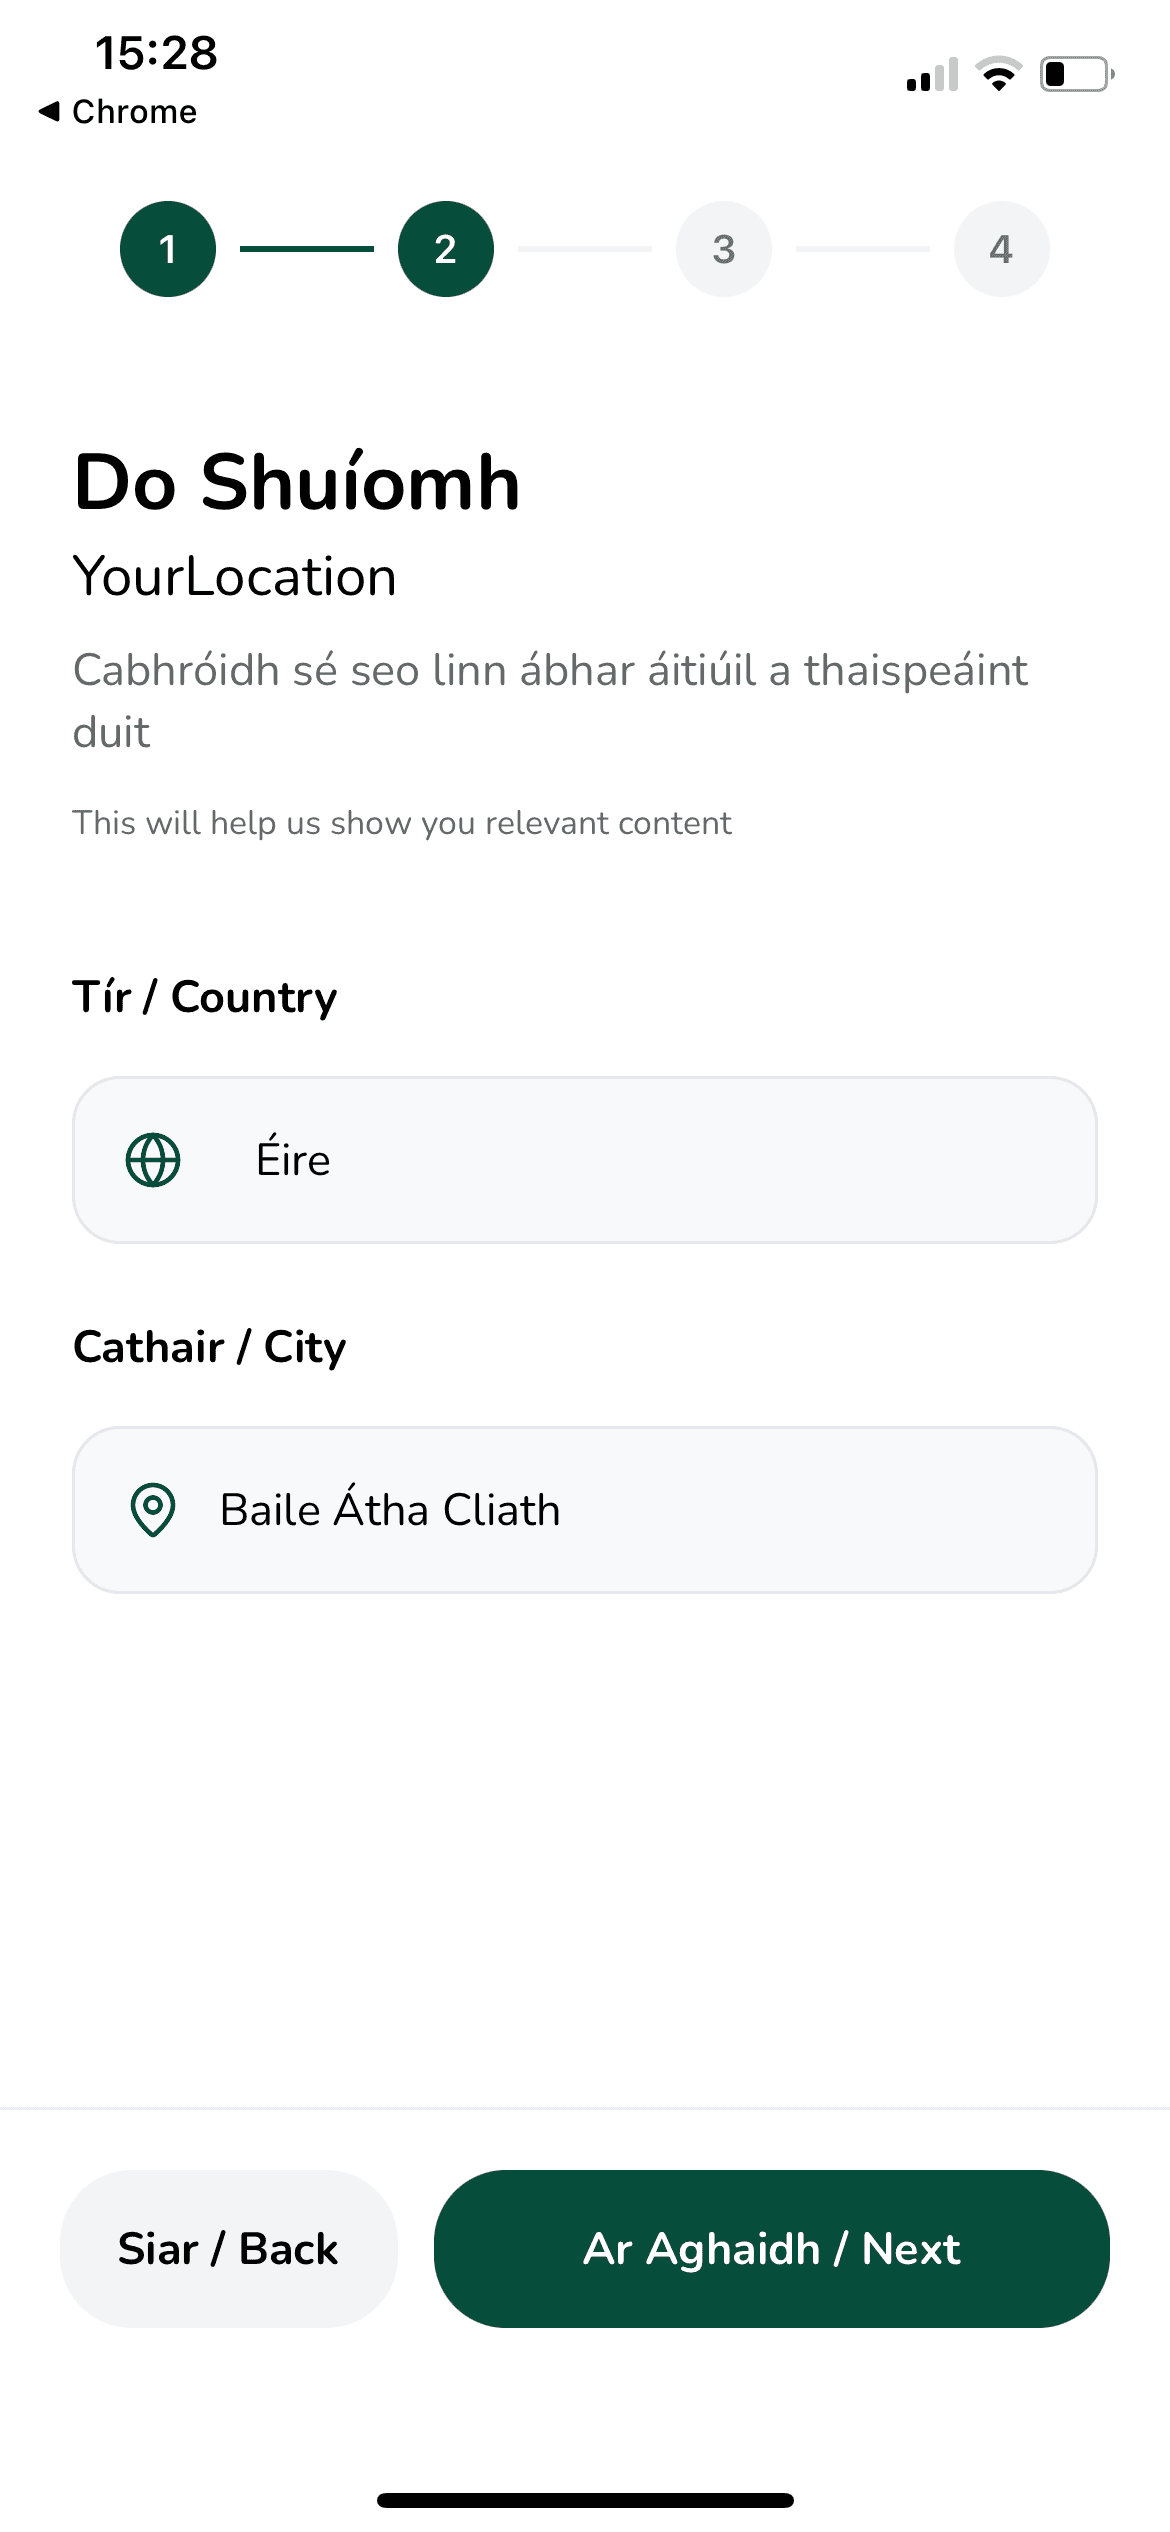Jump to step 3 circle
The height and width of the screenshot is (2532, 1170).
724,249
